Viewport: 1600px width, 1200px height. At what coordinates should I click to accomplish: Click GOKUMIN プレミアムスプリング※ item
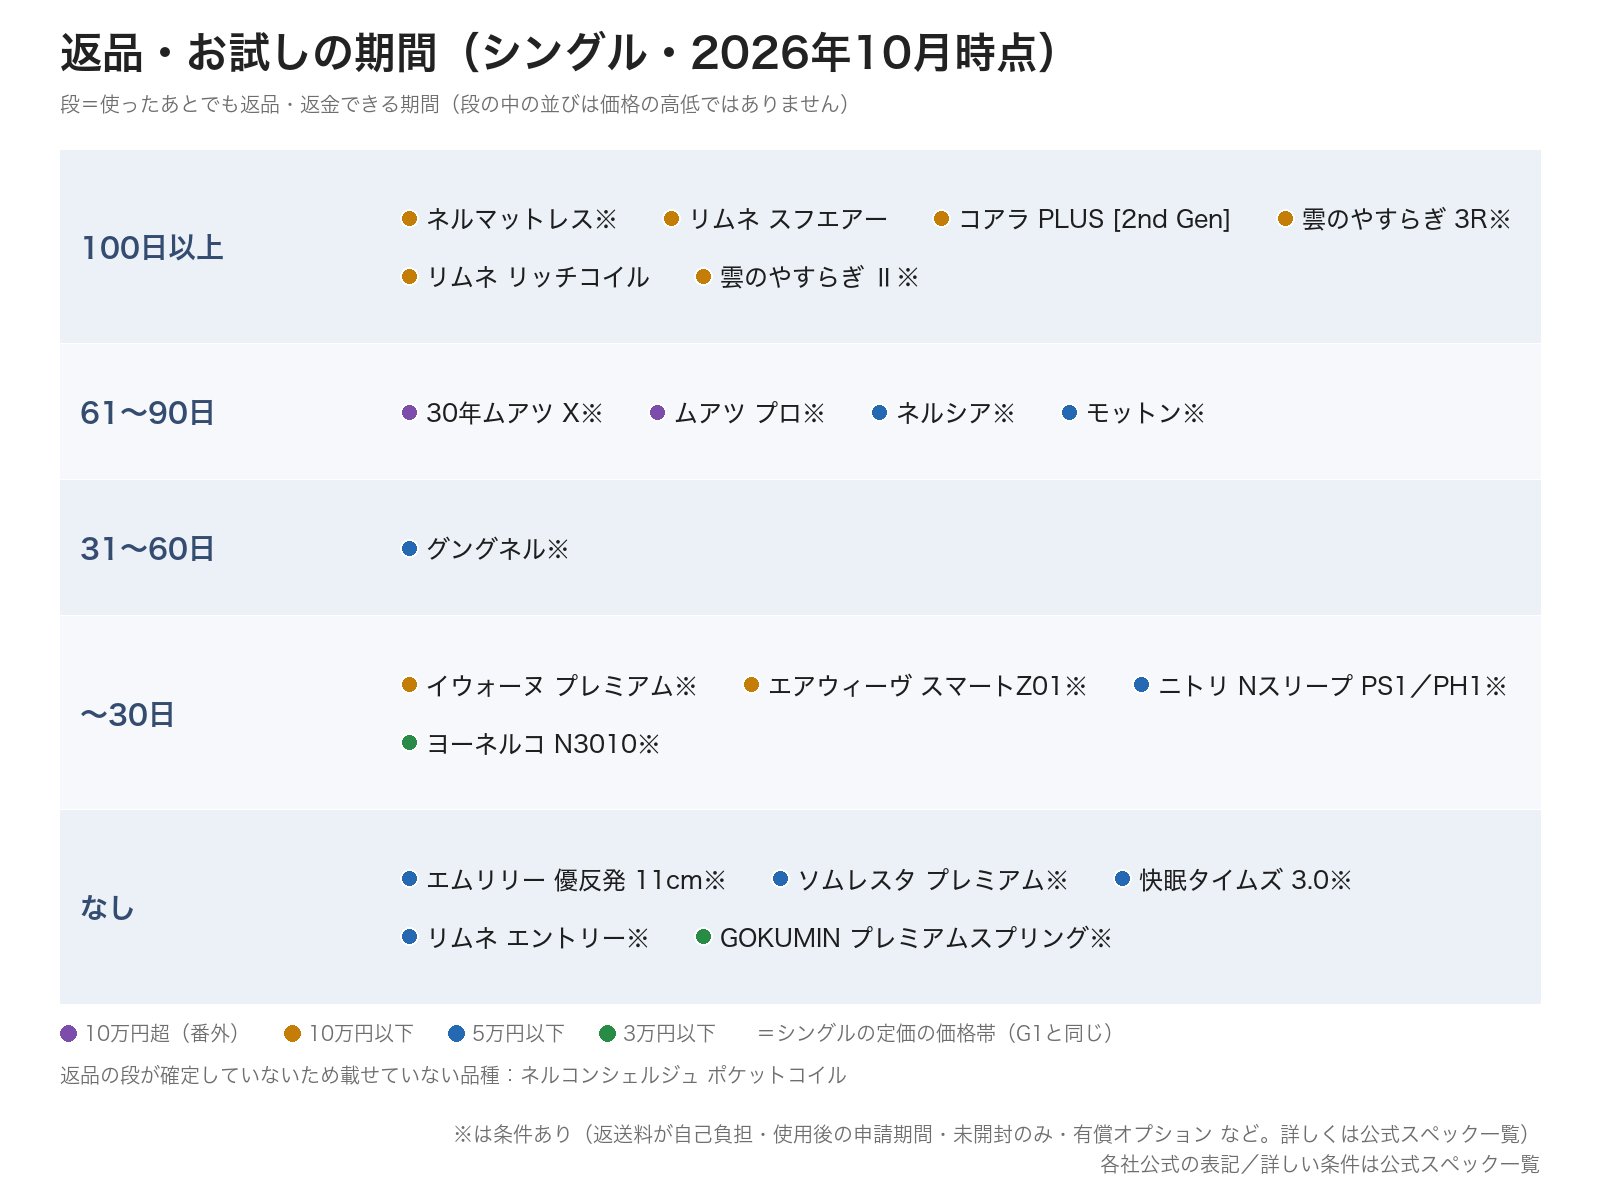pos(903,938)
